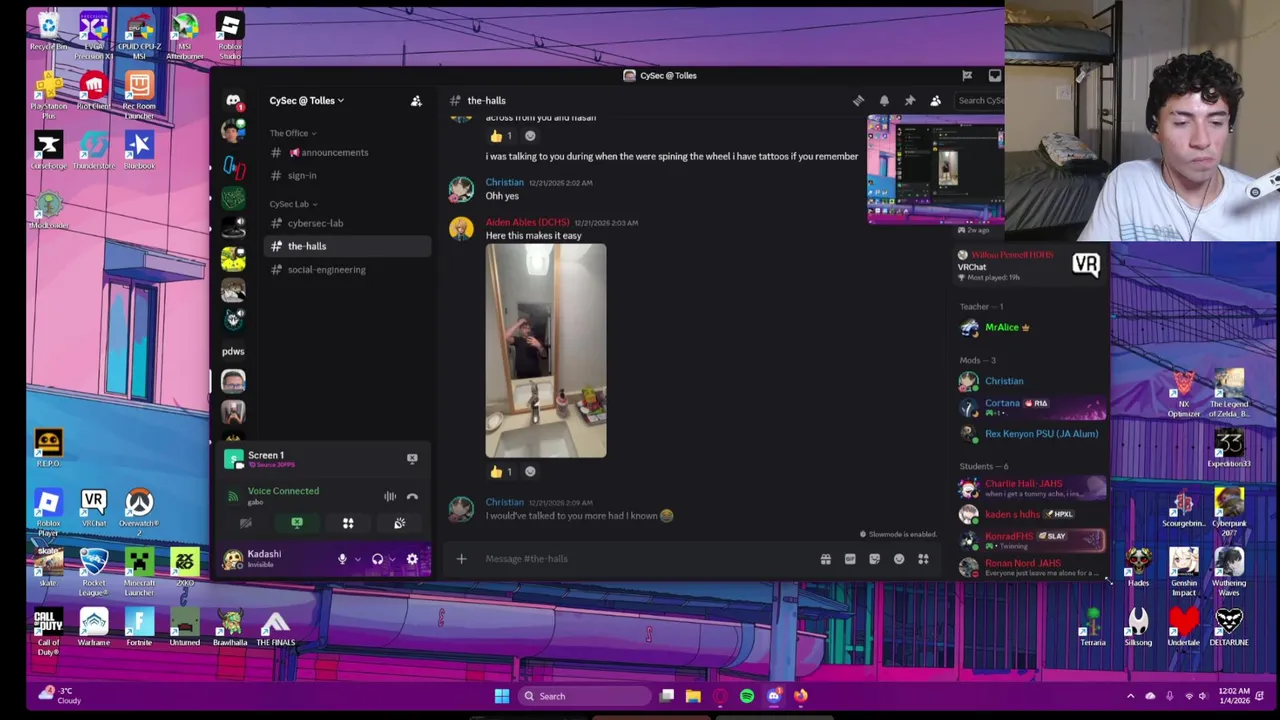The image size is (1280, 720).
Task: Expand headphone output options chevron
Action: tap(392, 560)
